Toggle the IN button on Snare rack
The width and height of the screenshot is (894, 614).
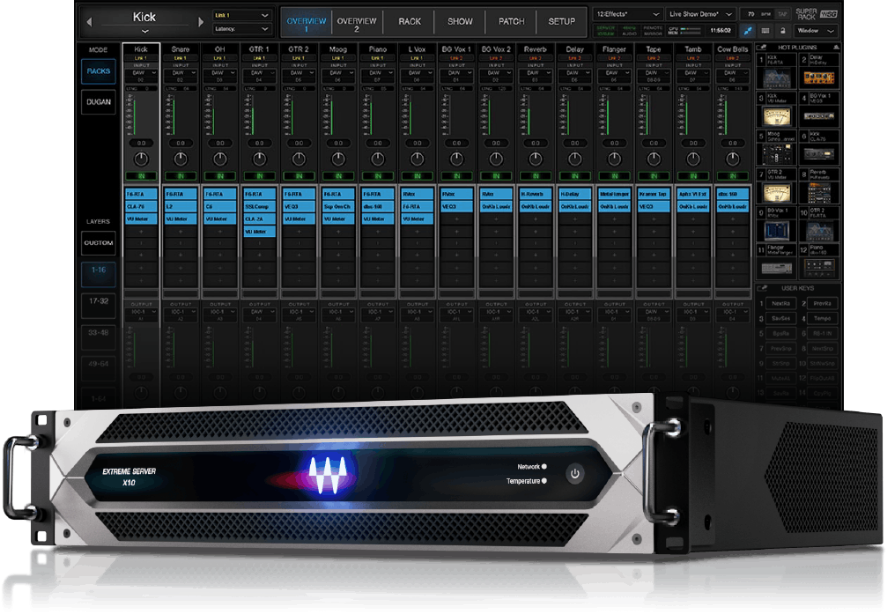click(180, 176)
